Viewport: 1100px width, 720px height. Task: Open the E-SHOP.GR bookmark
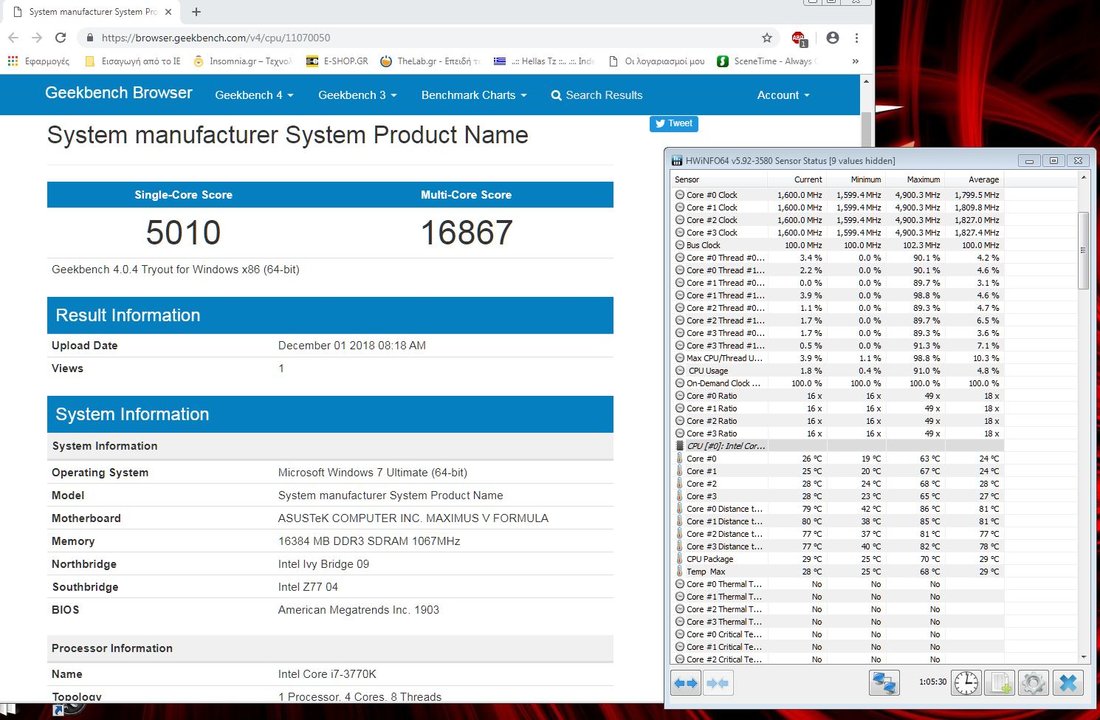pyautogui.click(x=337, y=61)
